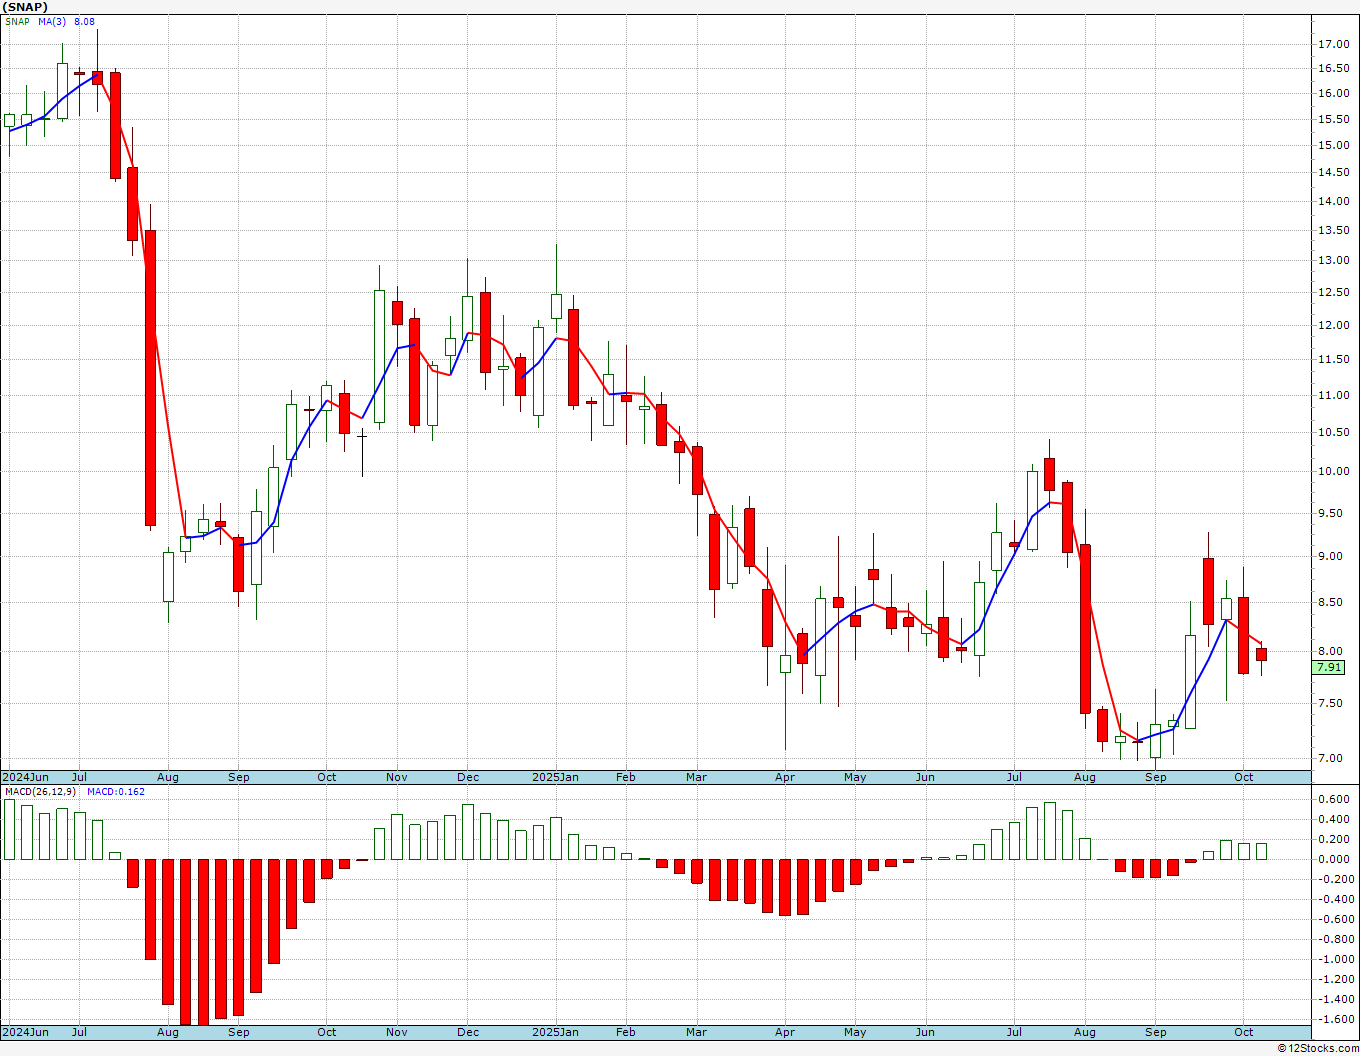The width and height of the screenshot is (1360, 1056).
Task: Select the 16.00 price axis label
Action: [1333, 94]
